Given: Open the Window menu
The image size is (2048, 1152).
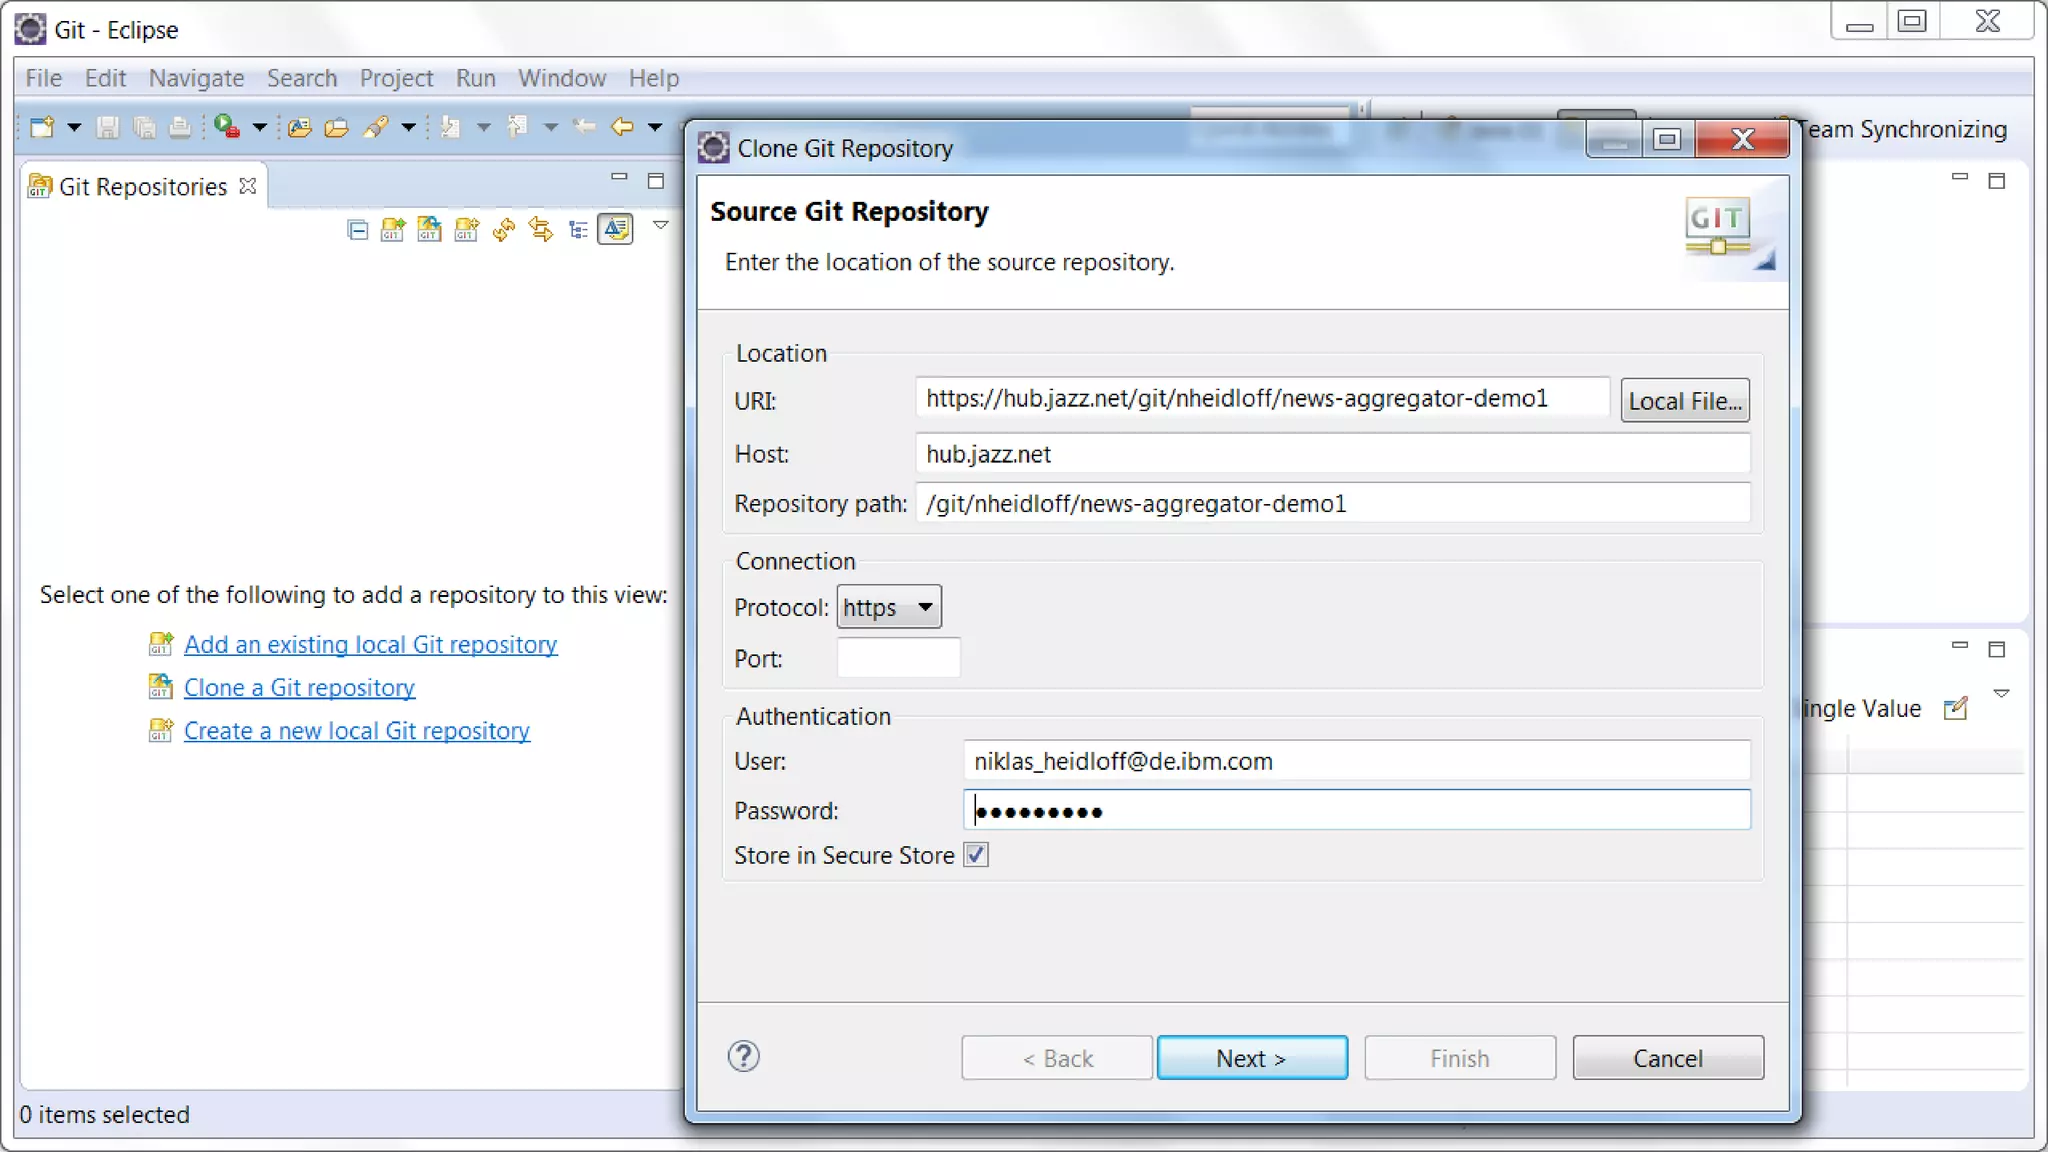Looking at the screenshot, I should (561, 78).
